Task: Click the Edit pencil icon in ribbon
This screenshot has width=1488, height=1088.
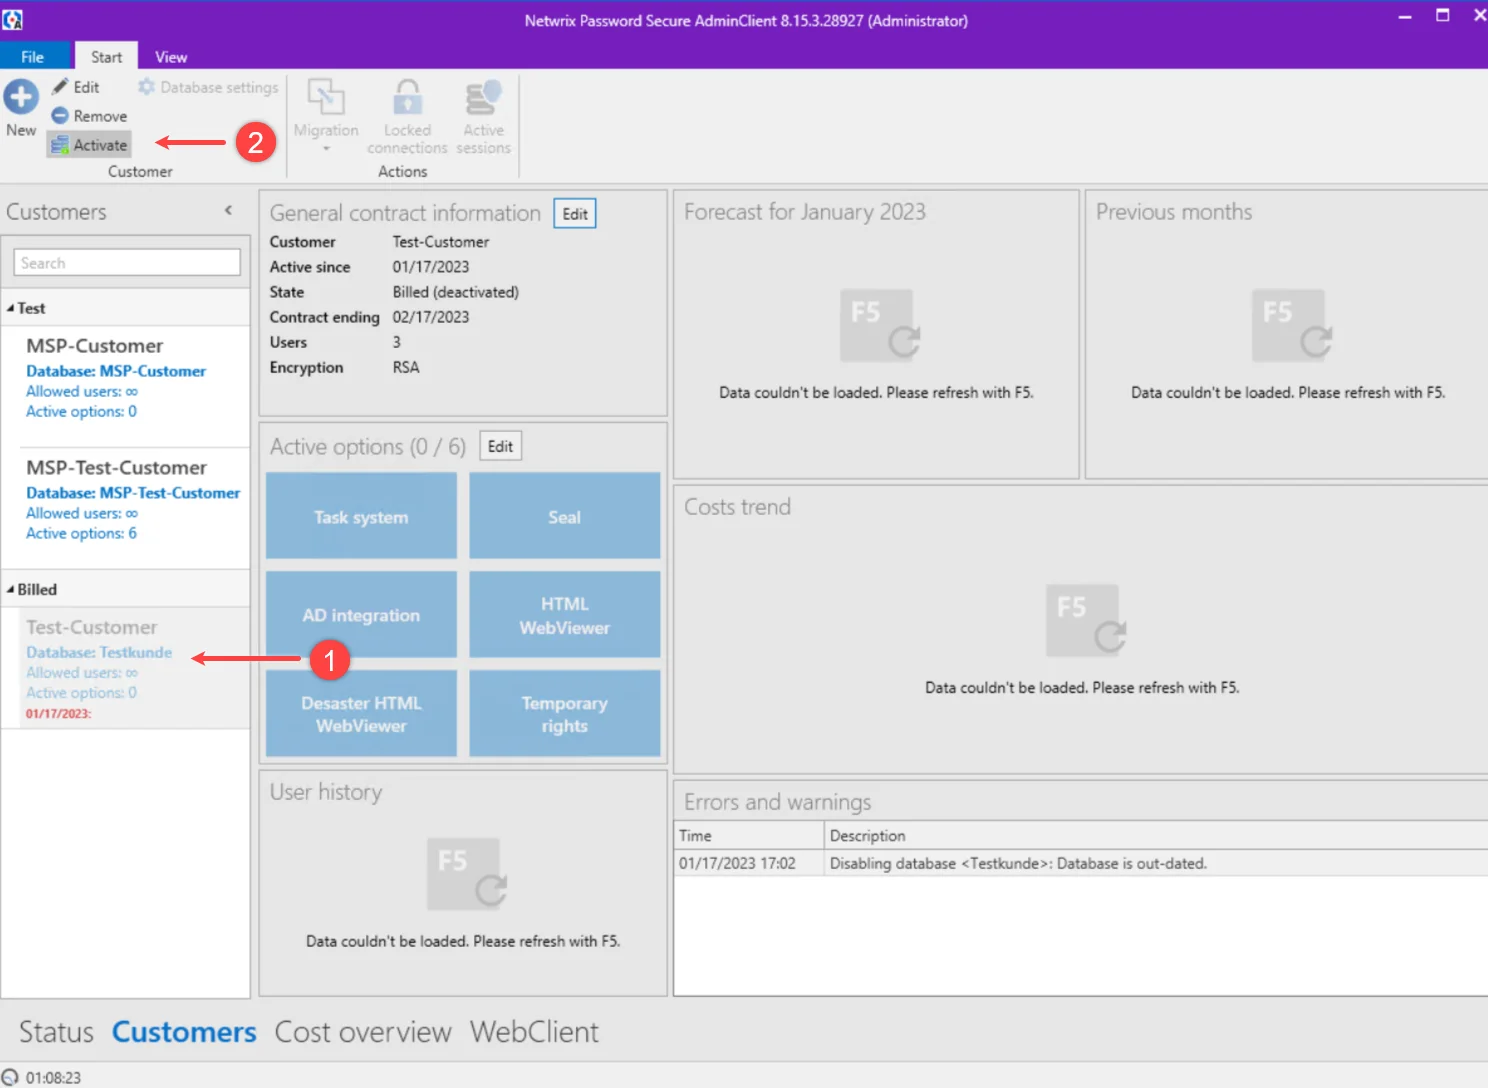Action: [60, 87]
